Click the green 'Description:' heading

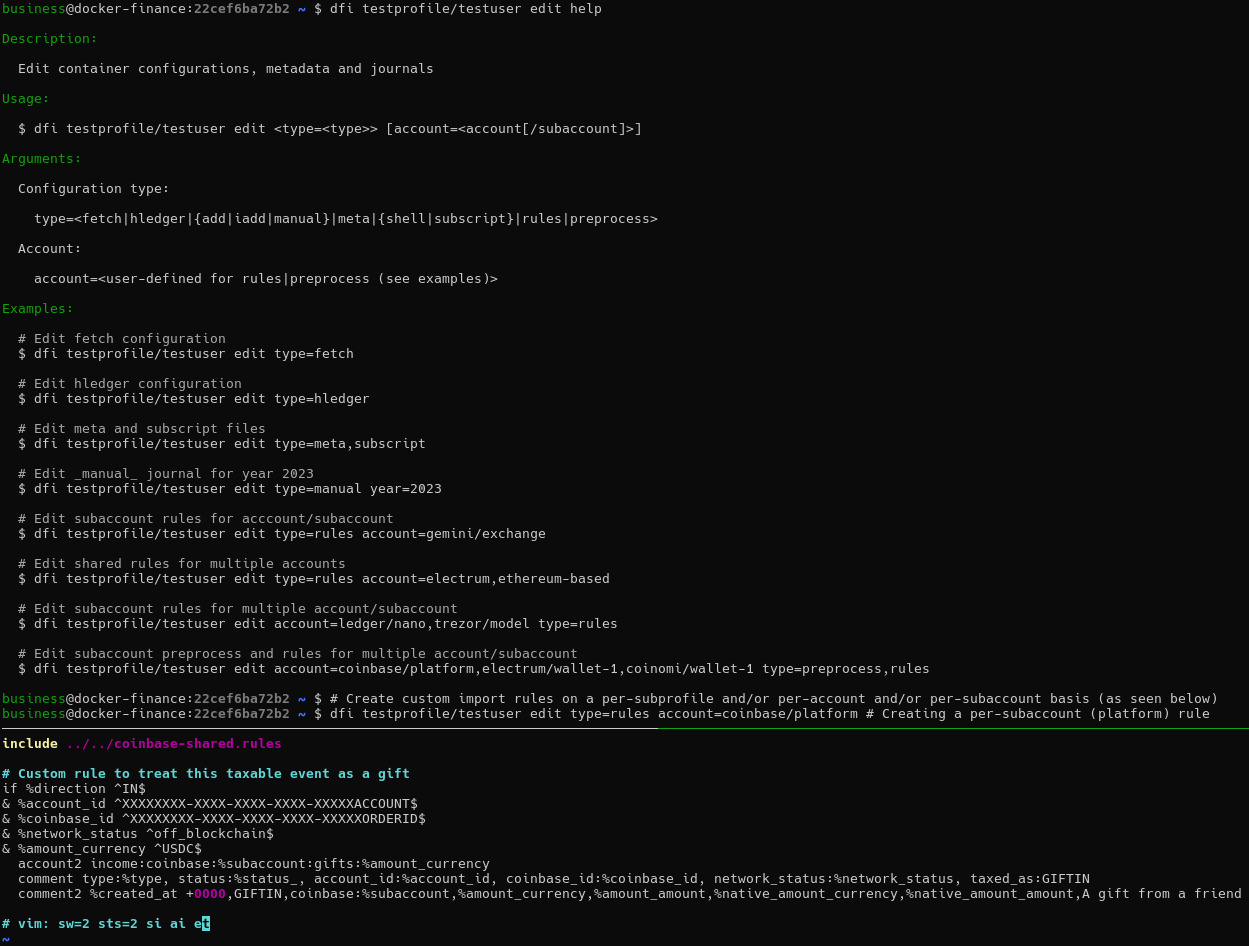coord(50,39)
